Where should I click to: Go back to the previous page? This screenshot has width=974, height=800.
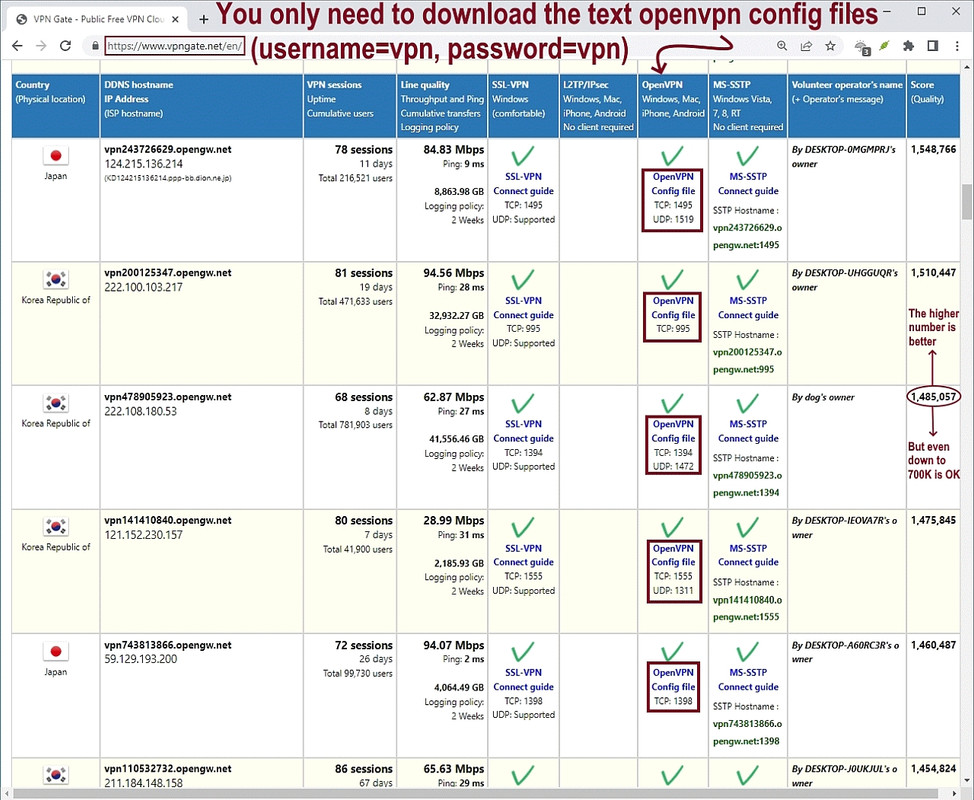(17, 45)
